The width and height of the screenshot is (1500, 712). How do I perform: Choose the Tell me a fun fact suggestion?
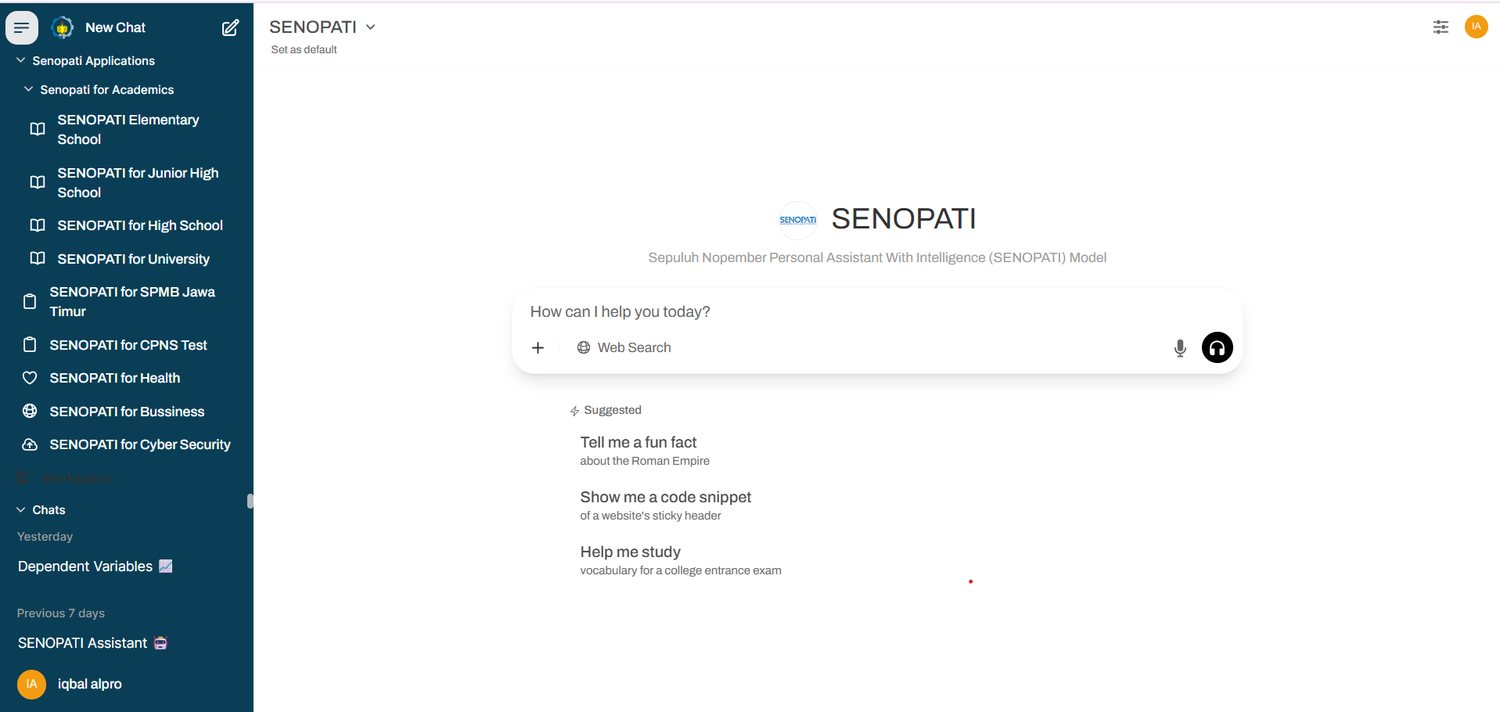645,451
